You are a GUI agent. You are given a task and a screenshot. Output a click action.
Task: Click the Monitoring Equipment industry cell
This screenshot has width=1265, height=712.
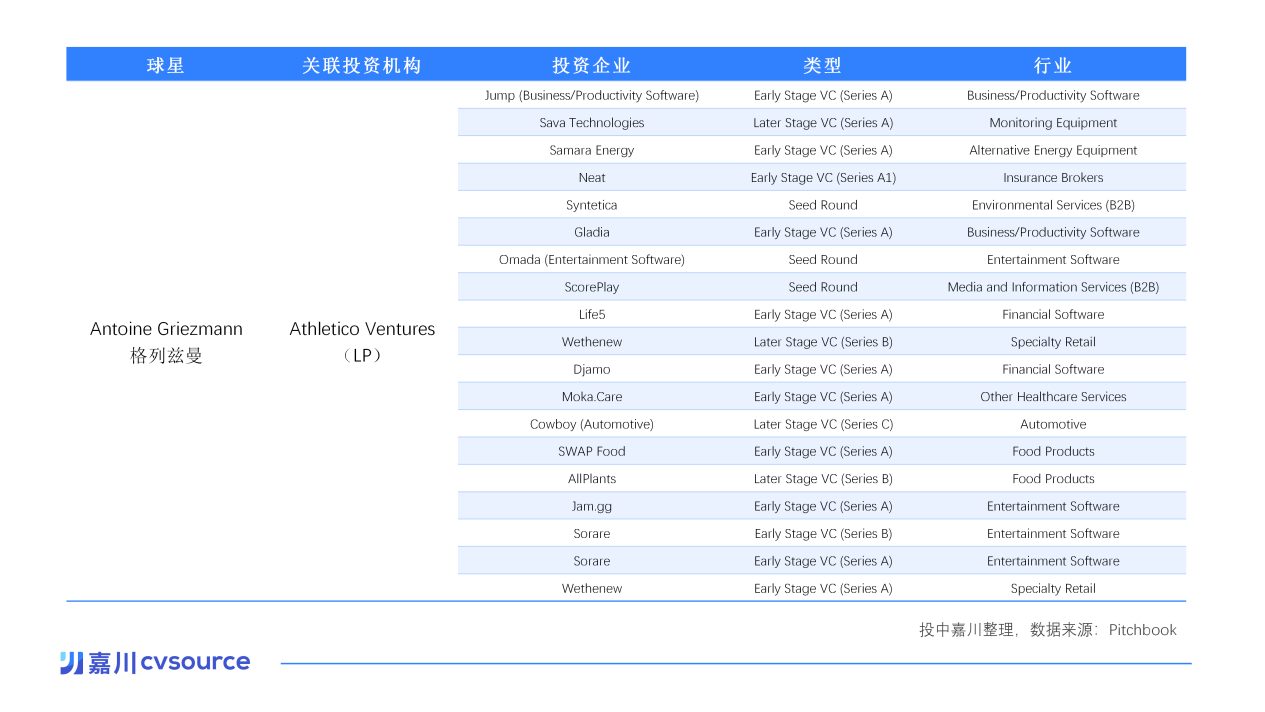[1053, 123]
